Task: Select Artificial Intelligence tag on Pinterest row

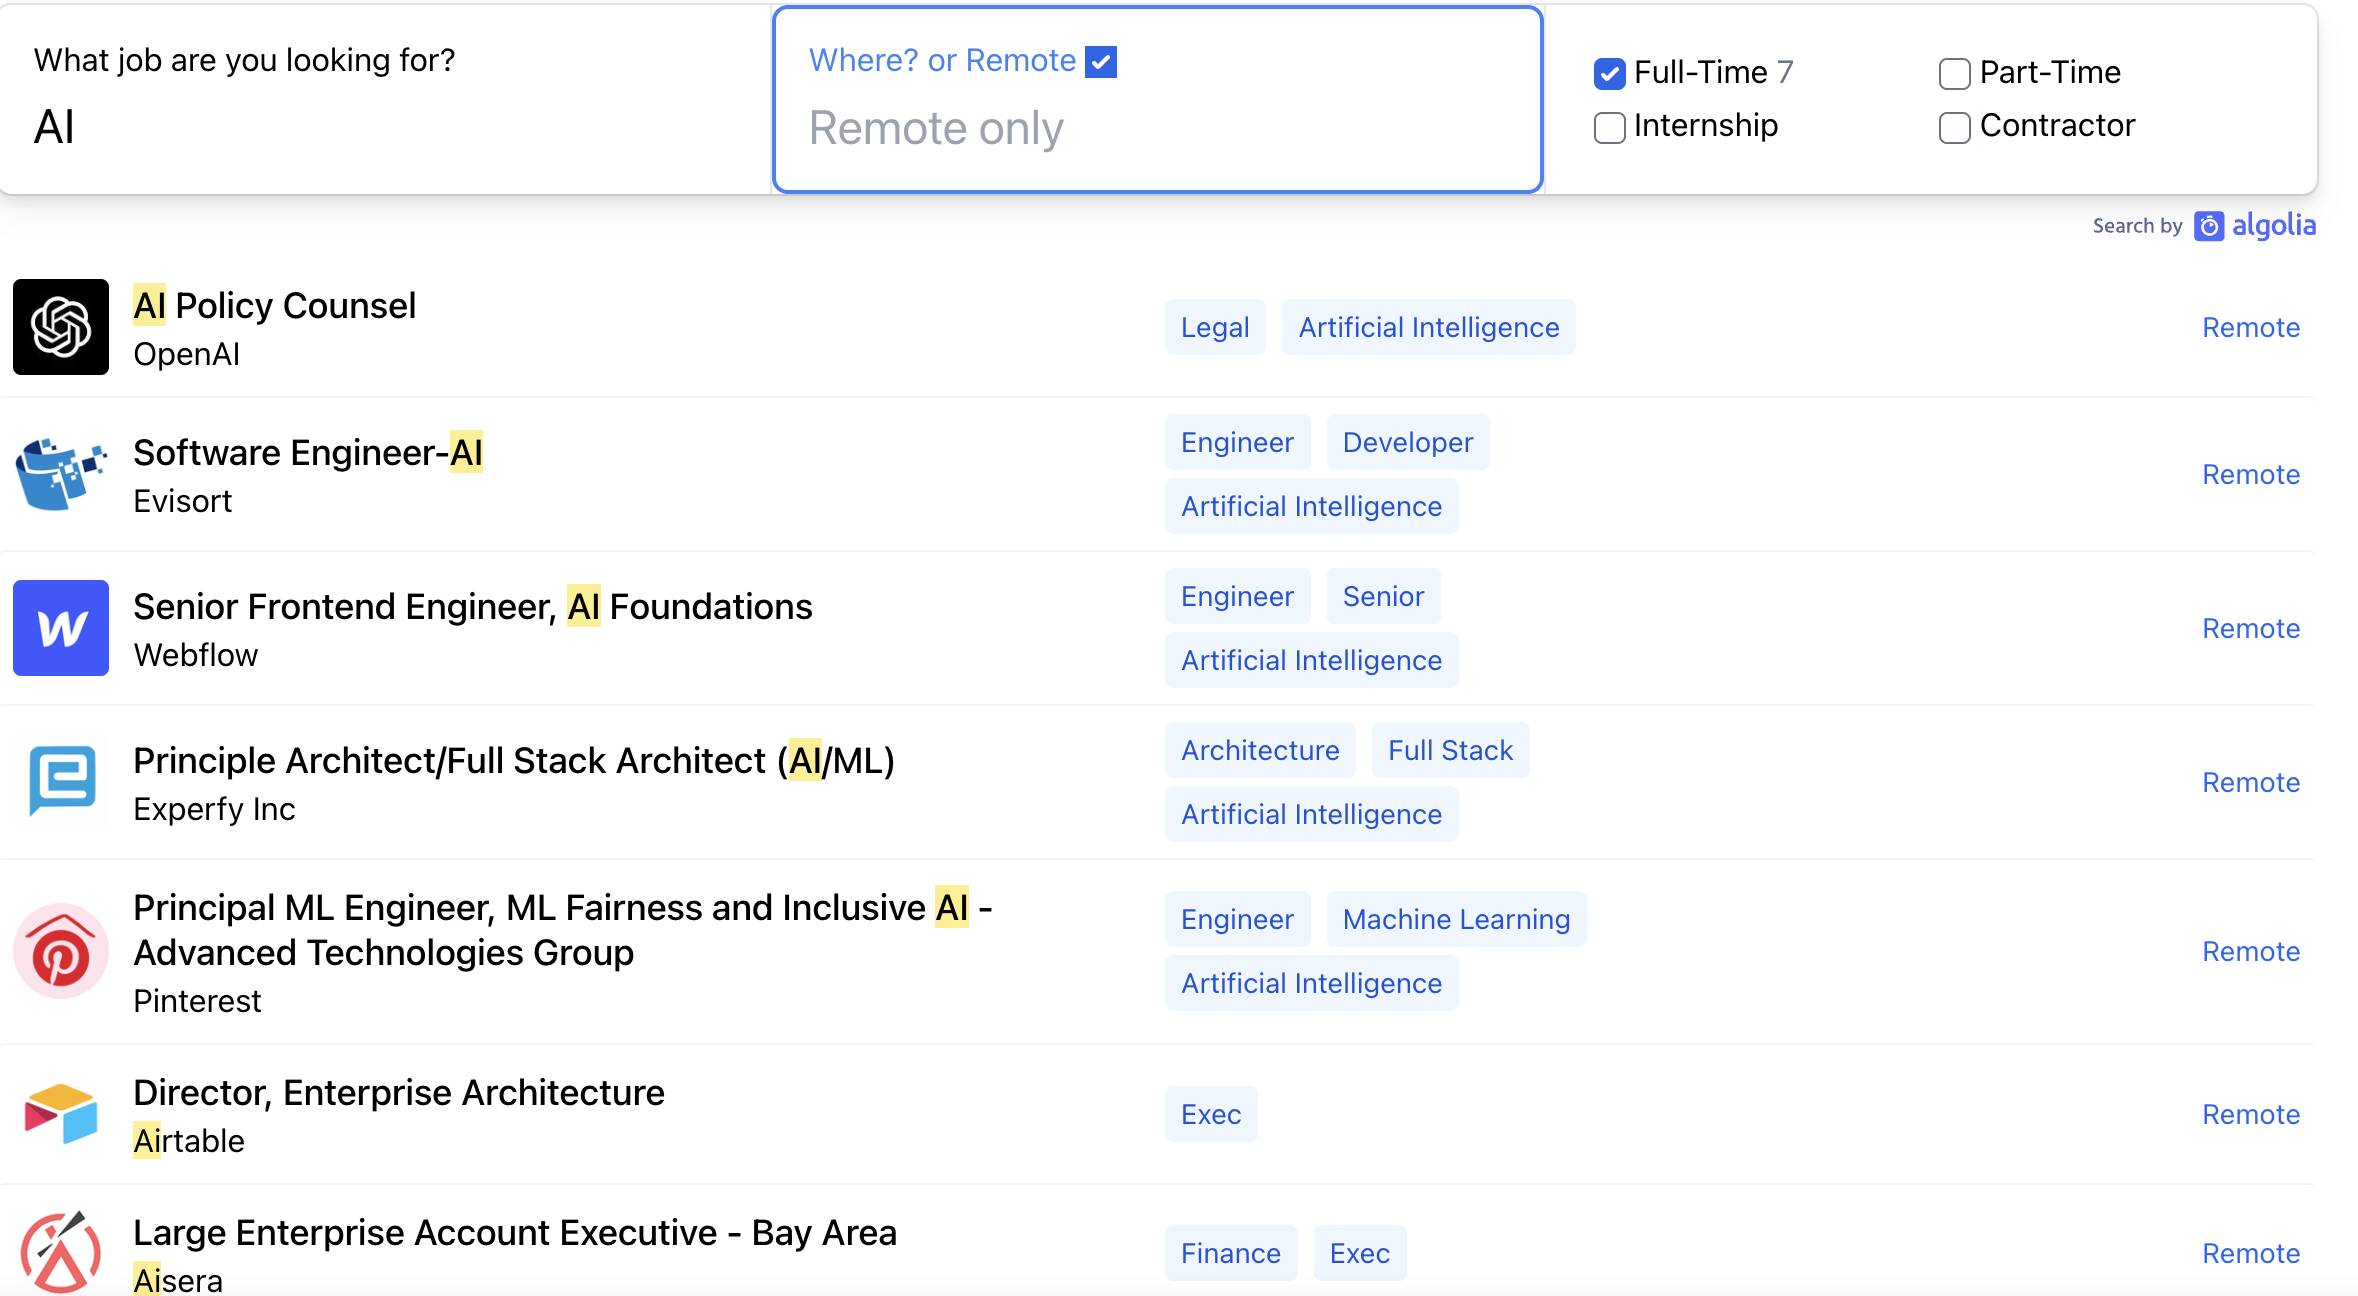Action: (x=1312, y=983)
